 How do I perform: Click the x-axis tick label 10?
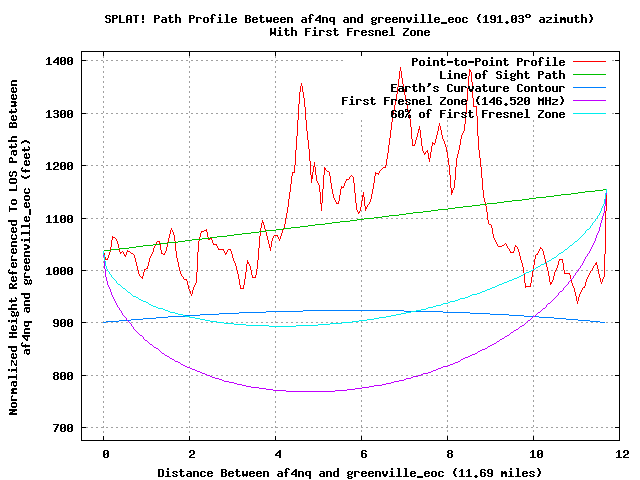click(x=536, y=454)
